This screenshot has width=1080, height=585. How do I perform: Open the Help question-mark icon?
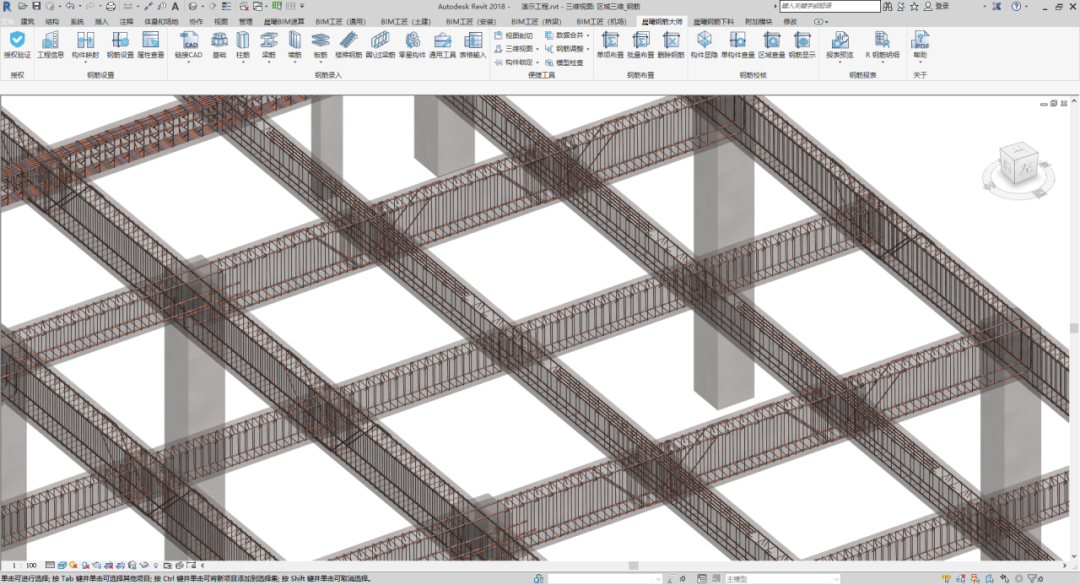point(1017,6)
